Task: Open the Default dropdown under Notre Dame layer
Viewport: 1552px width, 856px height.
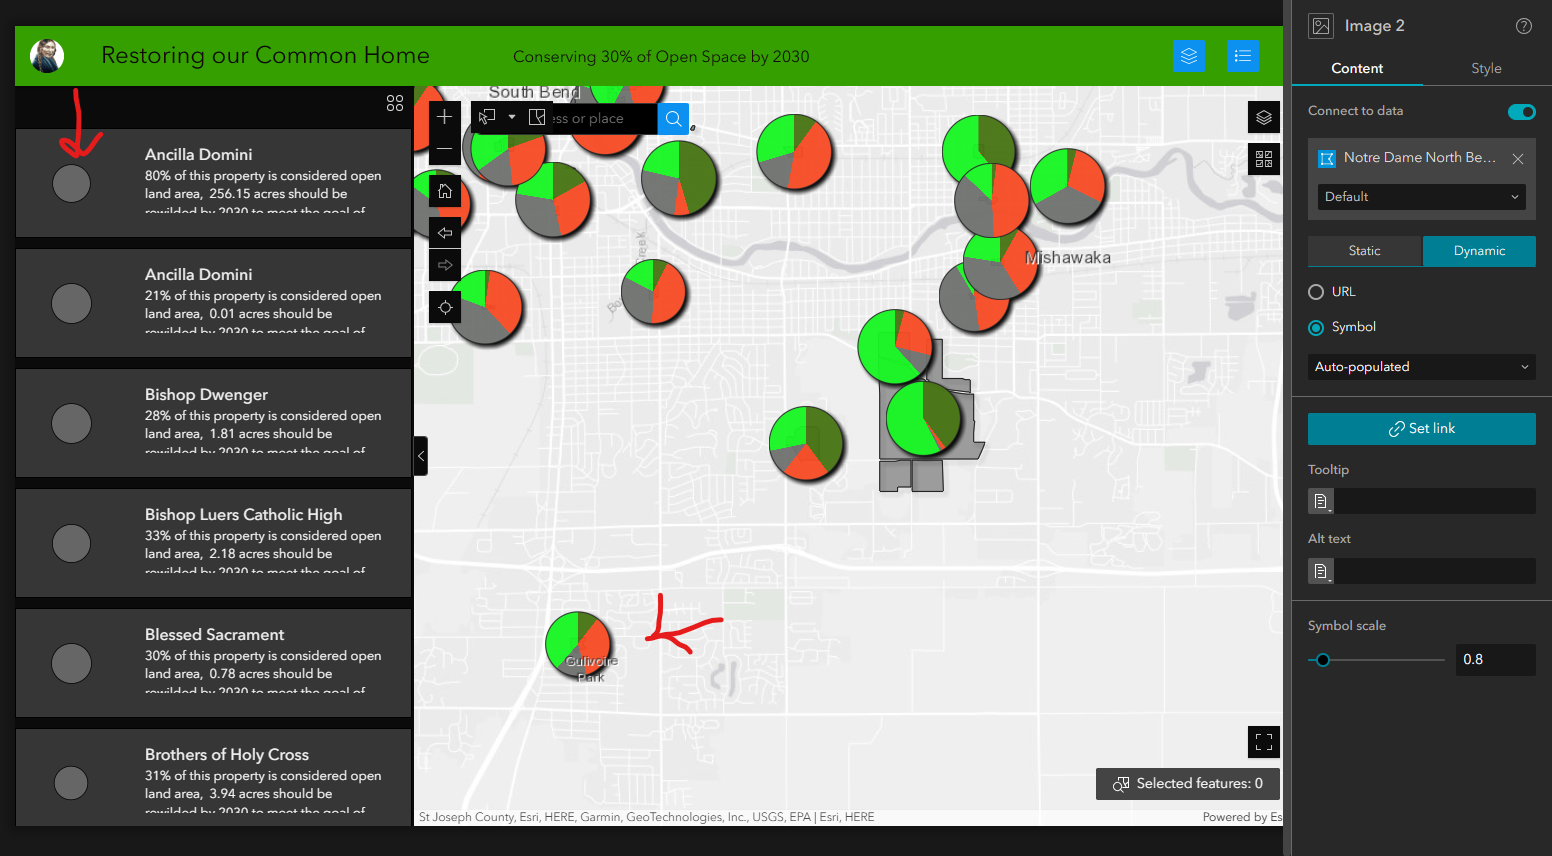Action: click(1421, 197)
